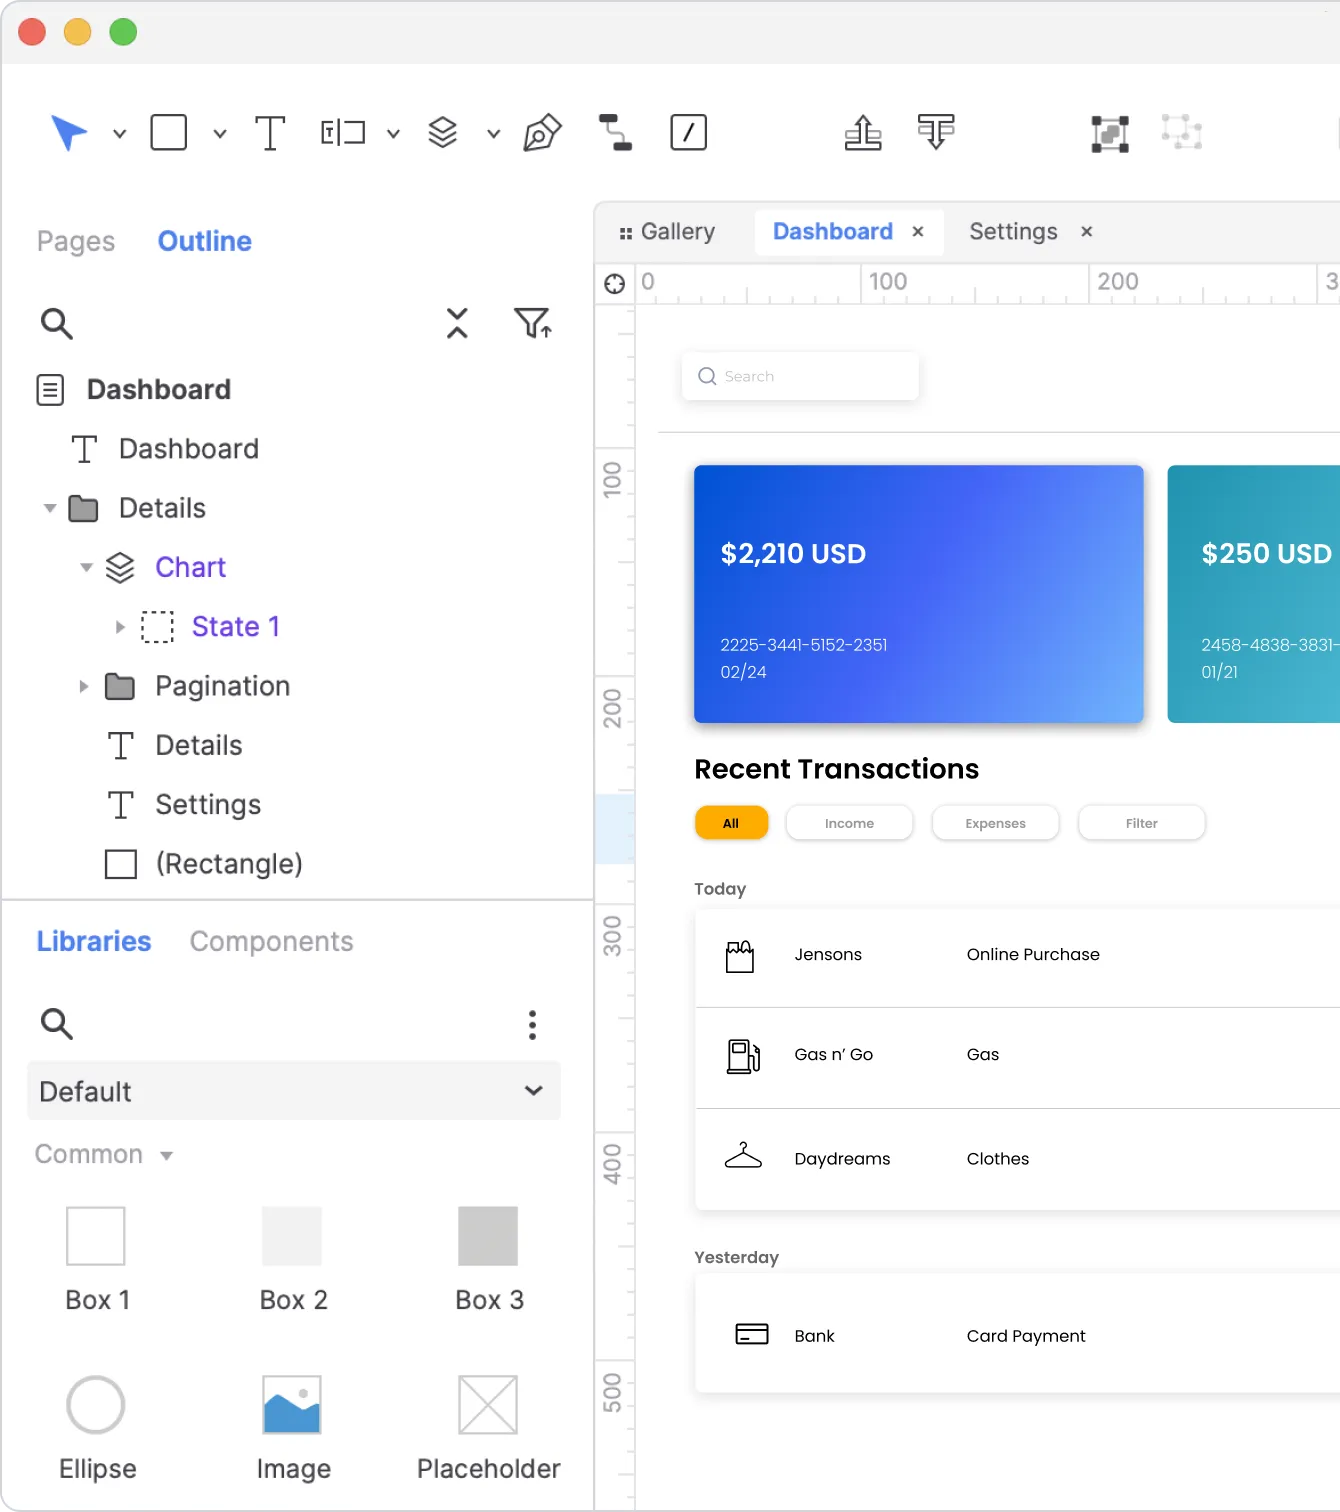Click the outline sort and filter icon
Viewport: 1340px width, 1512px height.
532,323
